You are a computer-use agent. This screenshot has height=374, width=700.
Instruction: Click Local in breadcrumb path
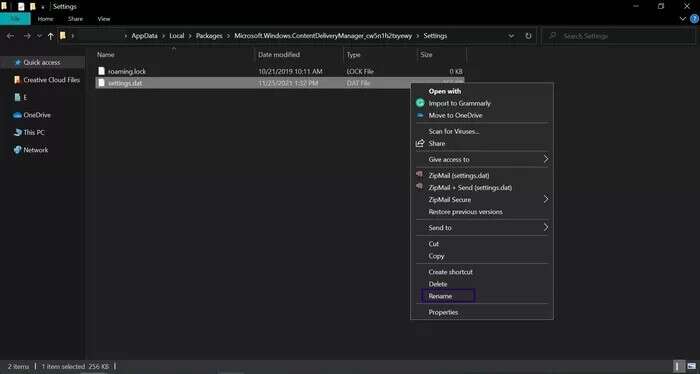(176, 36)
